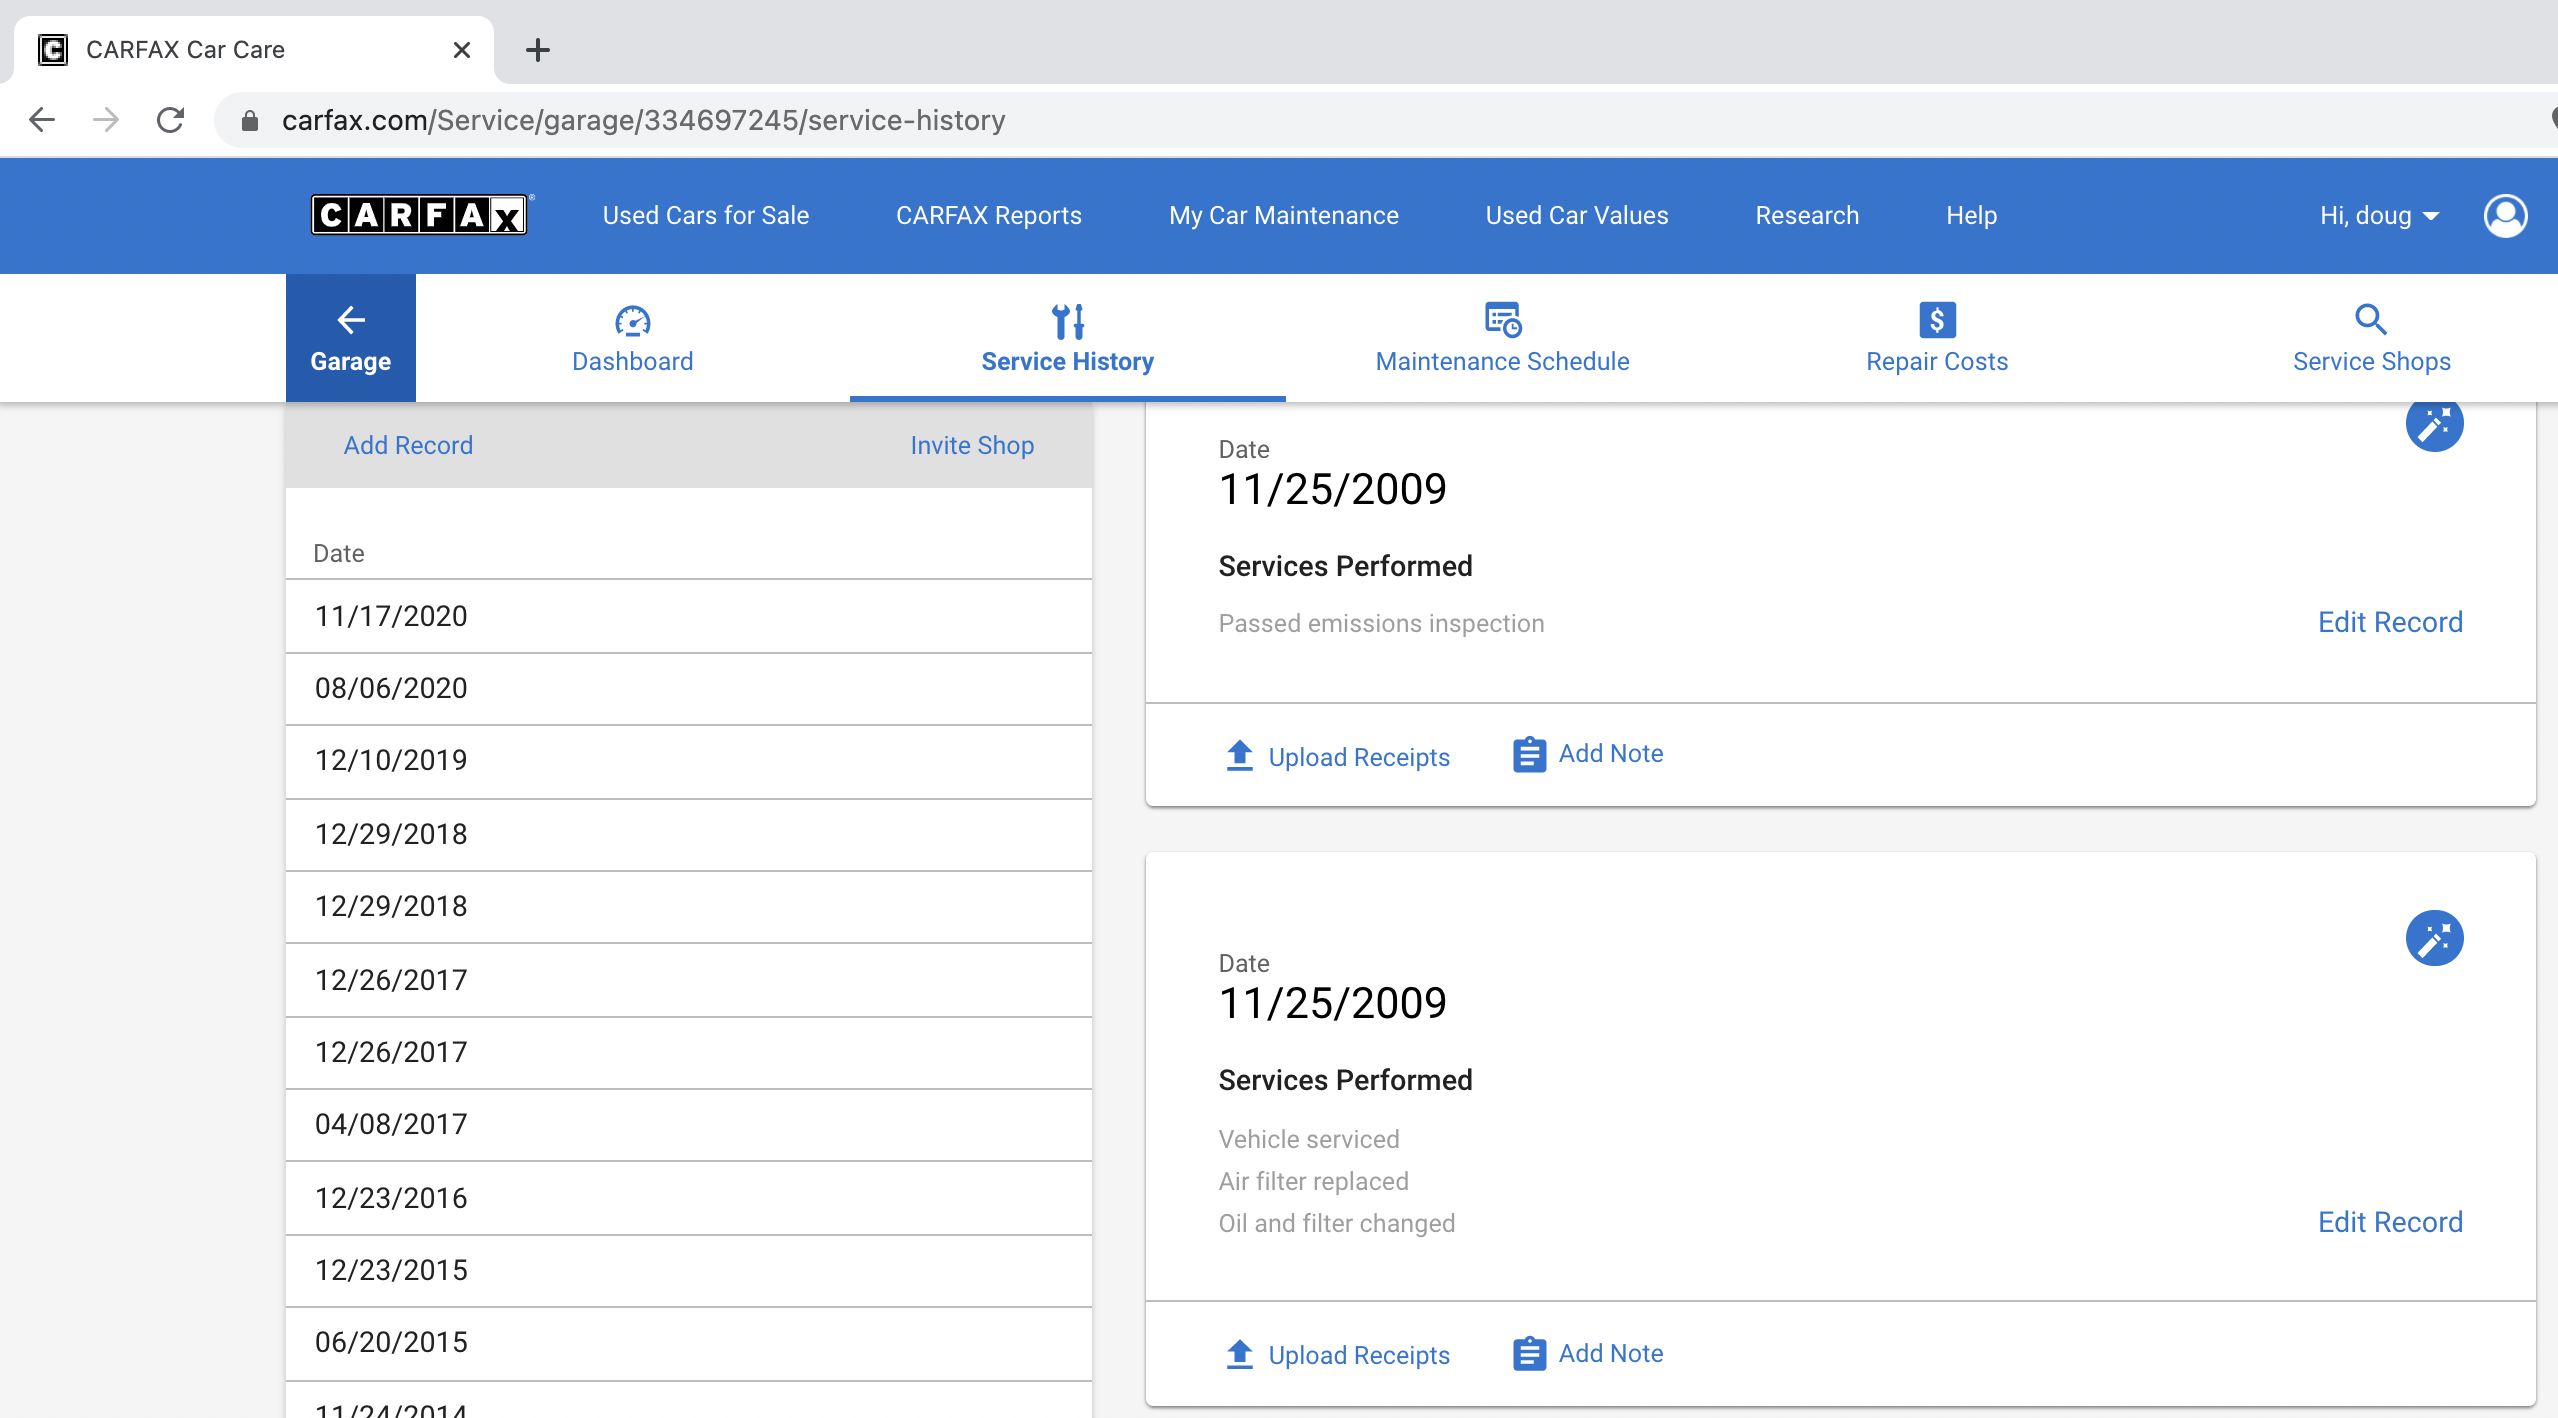This screenshot has height=1418, width=2558.
Task: Edit Record for oil and filter entry
Action: (x=2390, y=1222)
